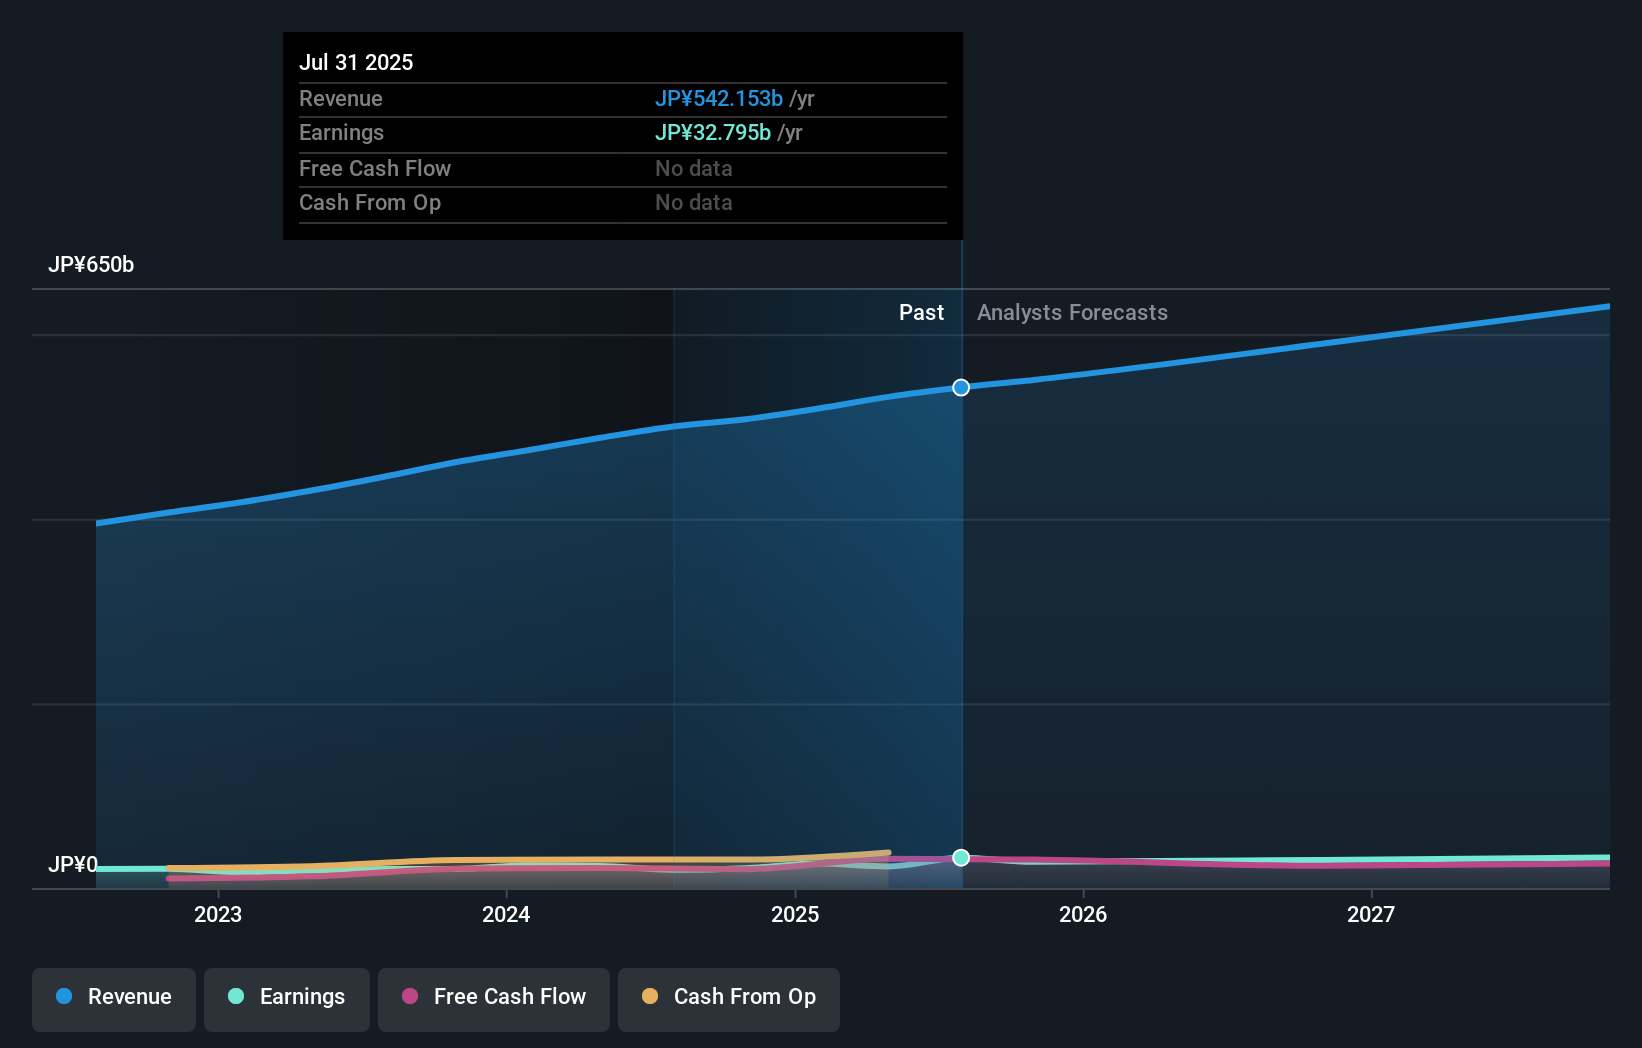Select the highlighted Revenue data point marker

(x=961, y=387)
